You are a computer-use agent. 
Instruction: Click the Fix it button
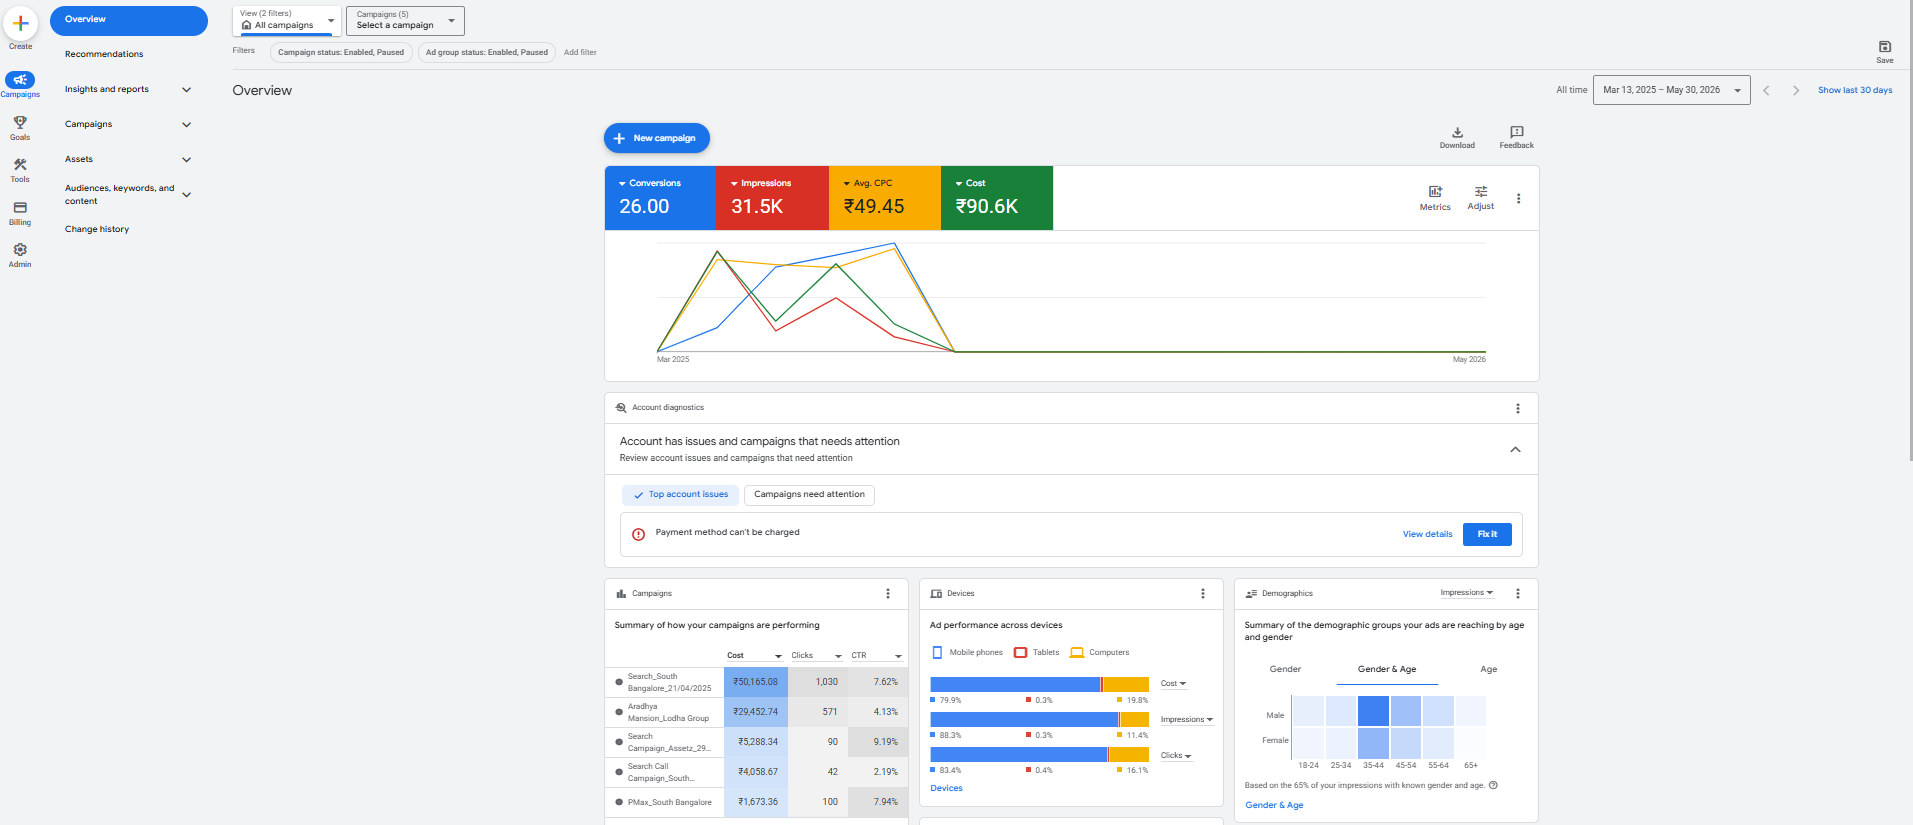click(x=1487, y=534)
